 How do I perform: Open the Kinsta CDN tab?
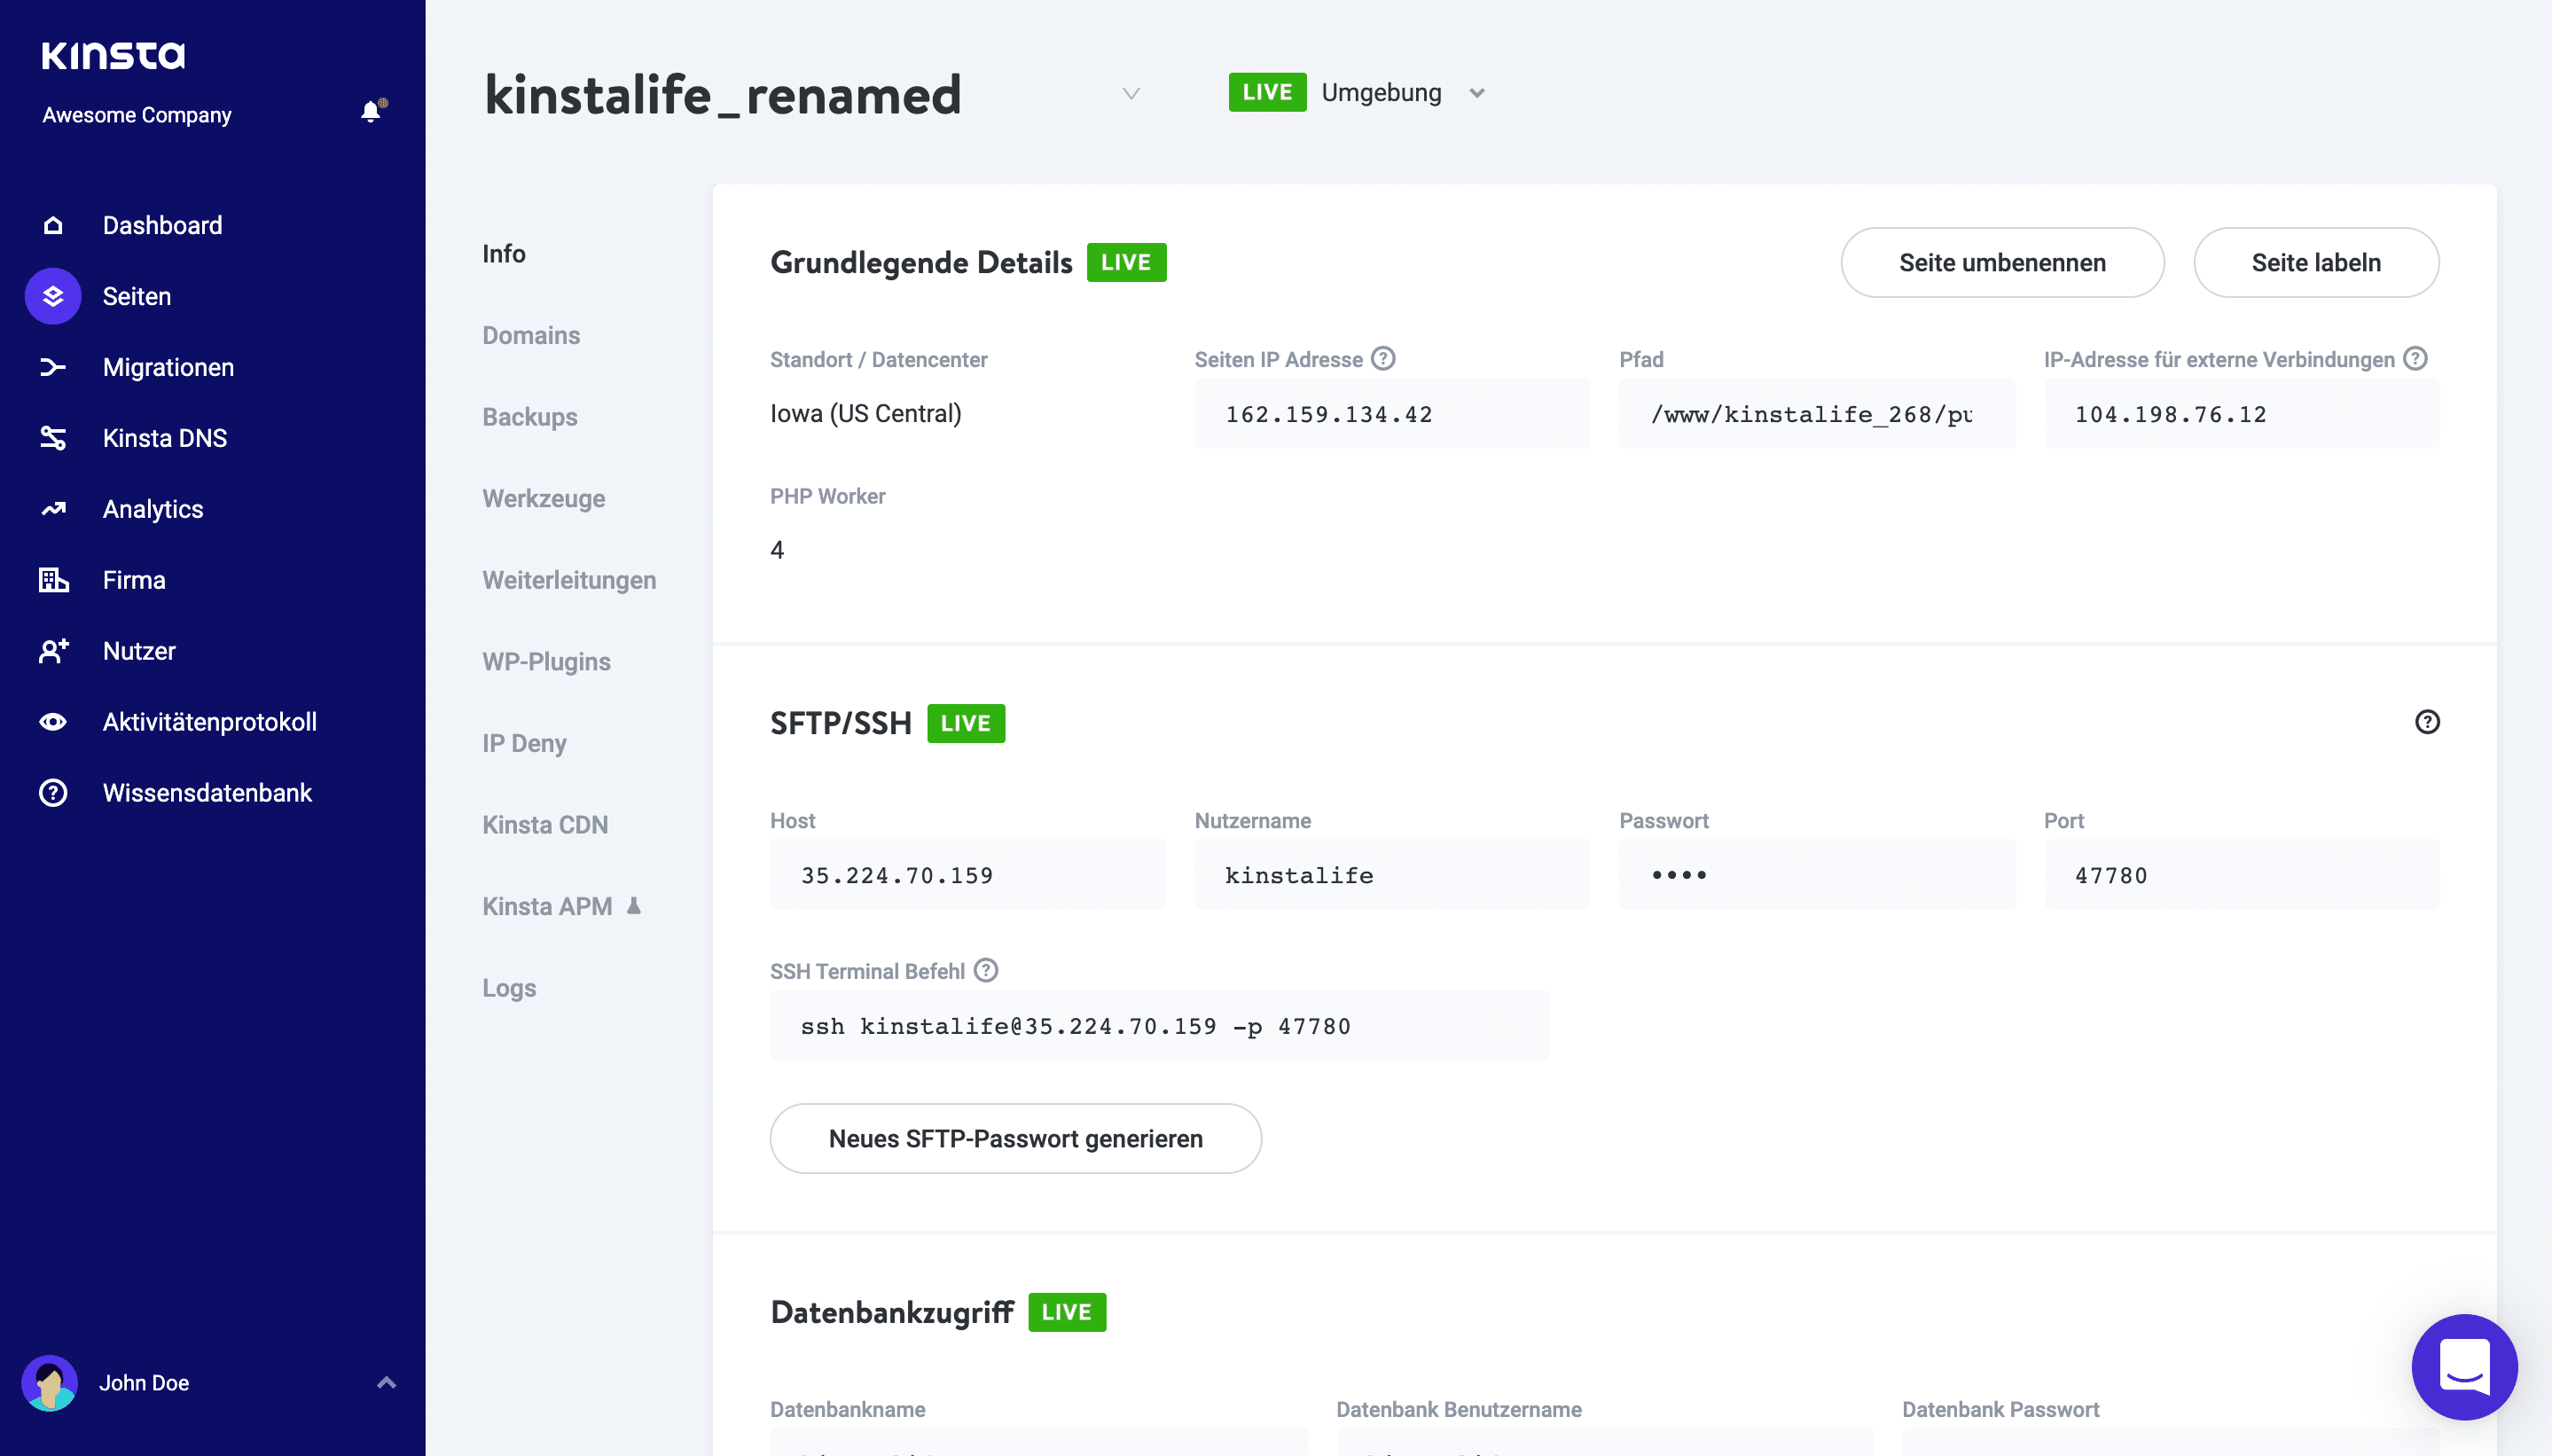545,825
